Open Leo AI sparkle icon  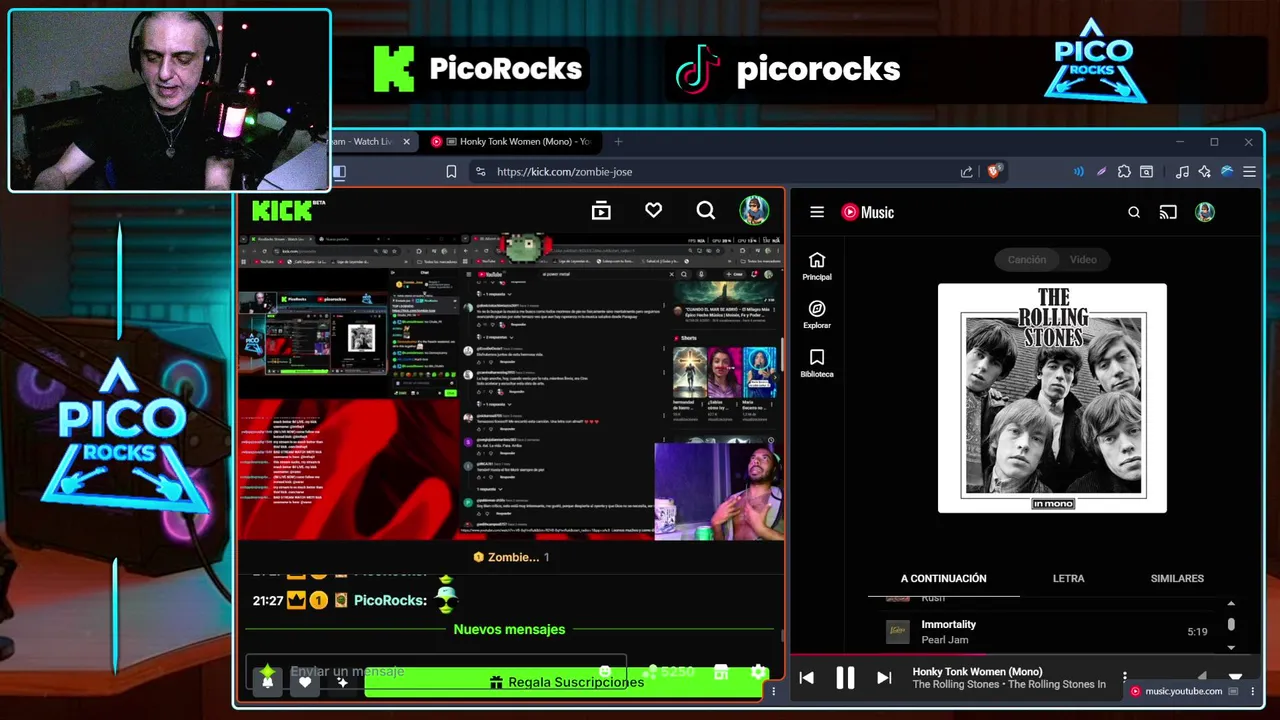pos(1204,172)
